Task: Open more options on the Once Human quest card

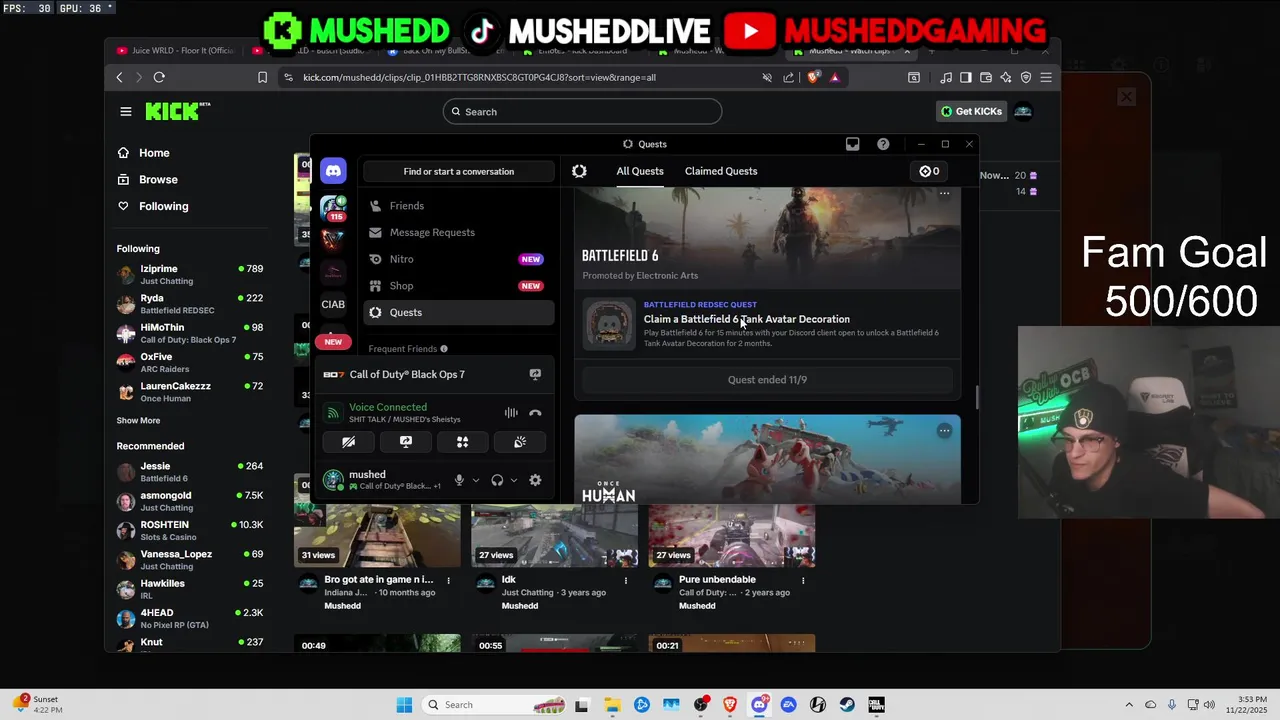Action: pos(944,431)
